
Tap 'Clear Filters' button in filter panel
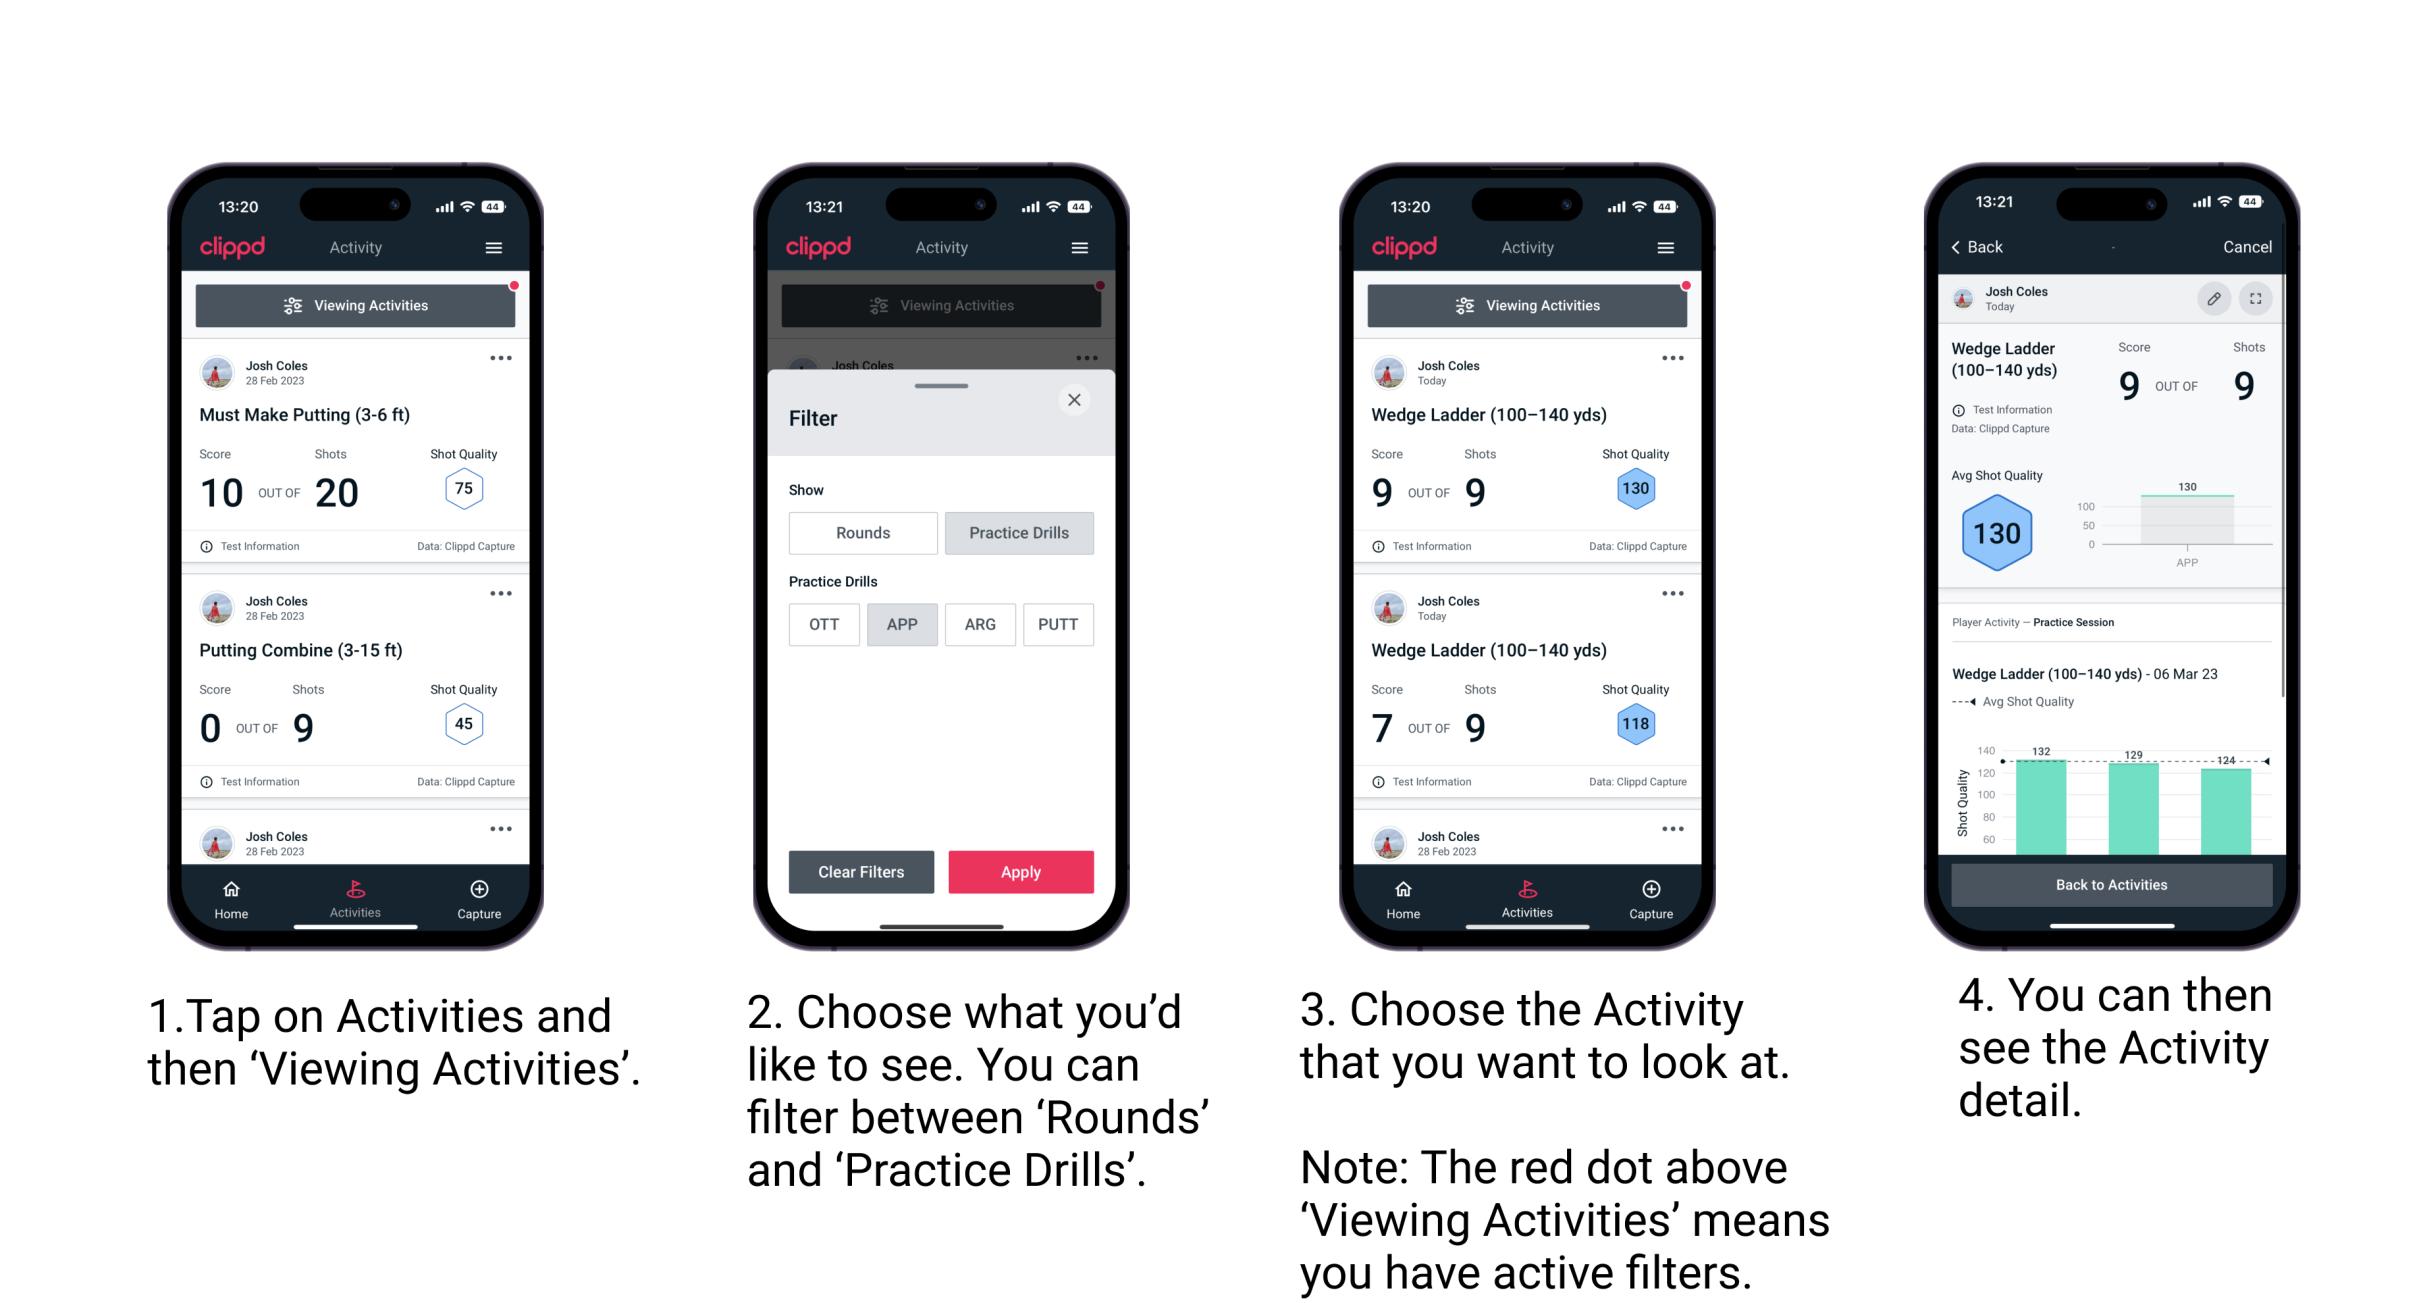click(860, 870)
